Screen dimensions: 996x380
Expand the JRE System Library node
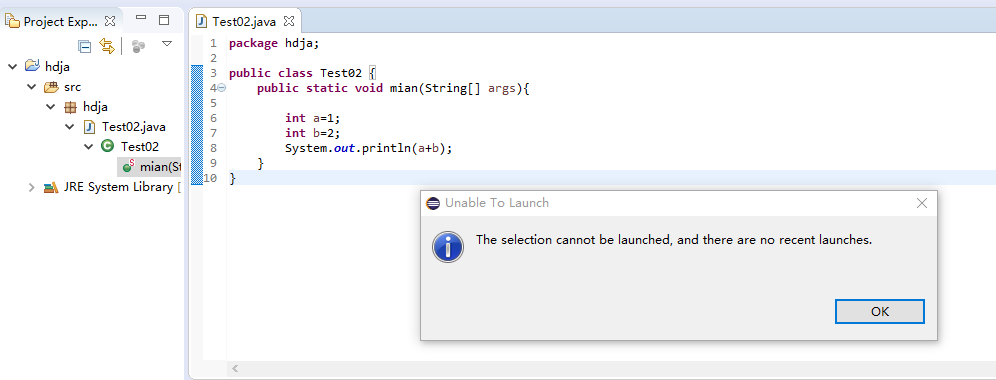coord(31,187)
